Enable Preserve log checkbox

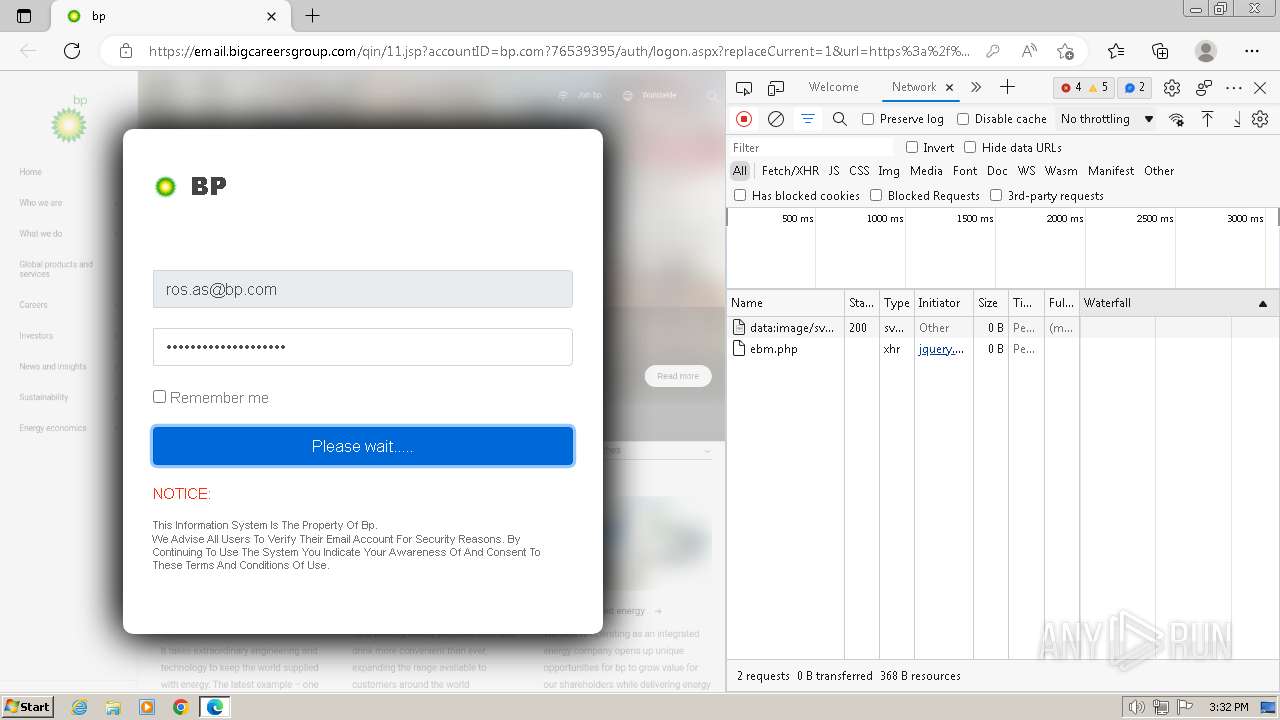[868, 119]
